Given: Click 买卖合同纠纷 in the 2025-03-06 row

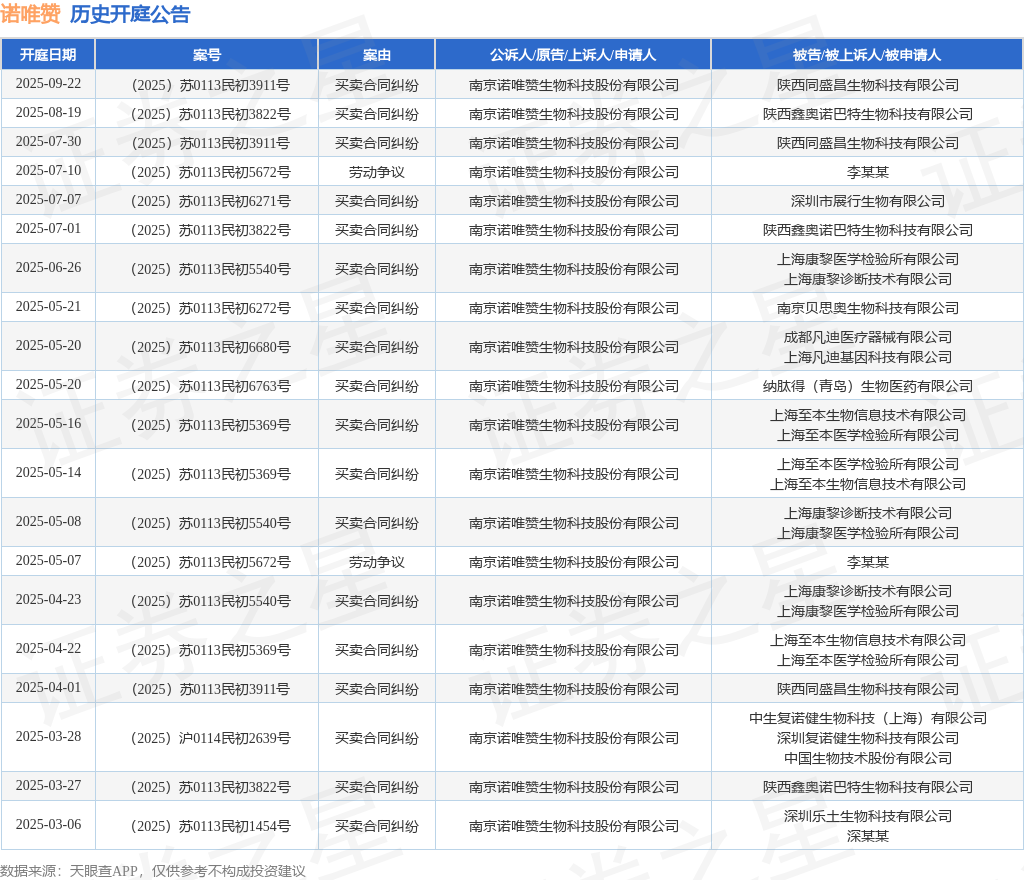Looking at the screenshot, I should click(x=377, y=826).
